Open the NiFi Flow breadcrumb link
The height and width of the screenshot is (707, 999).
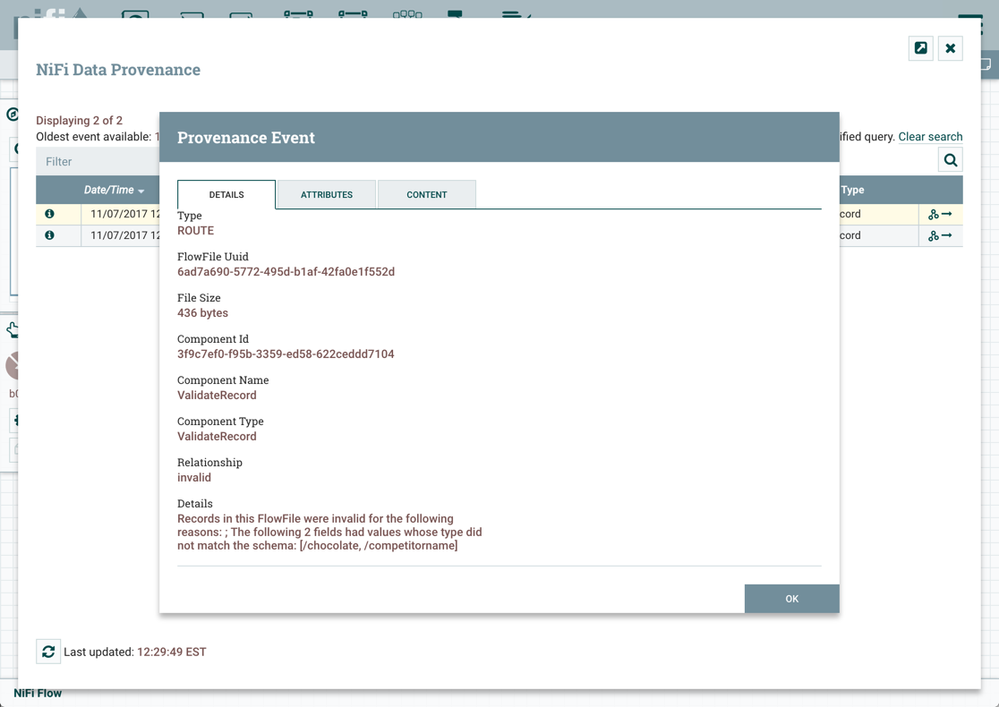[x=38, y=692]
